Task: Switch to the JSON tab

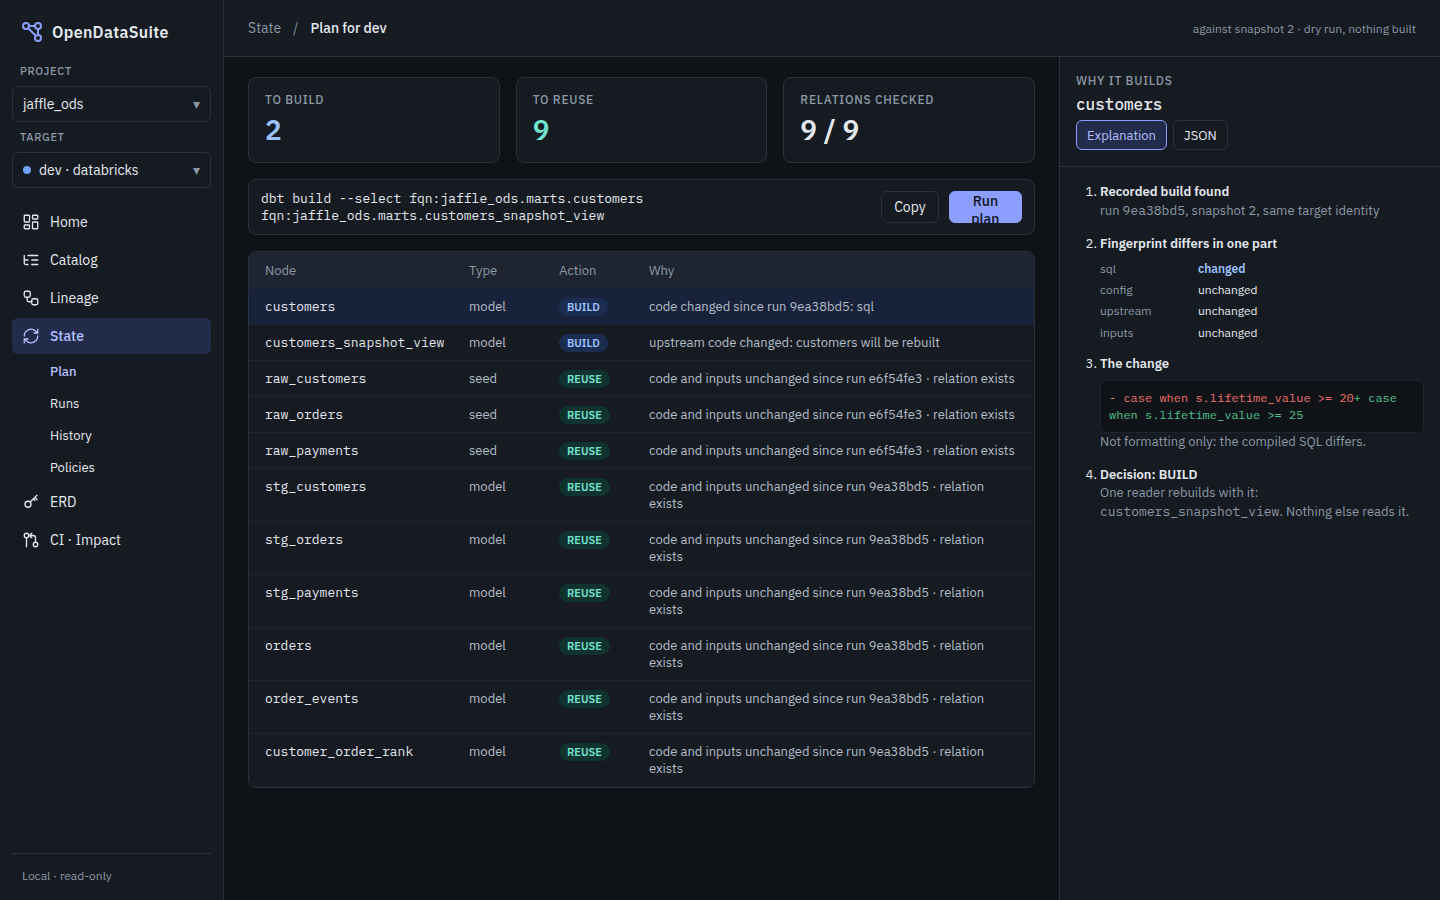Action: pos(1200,135)
